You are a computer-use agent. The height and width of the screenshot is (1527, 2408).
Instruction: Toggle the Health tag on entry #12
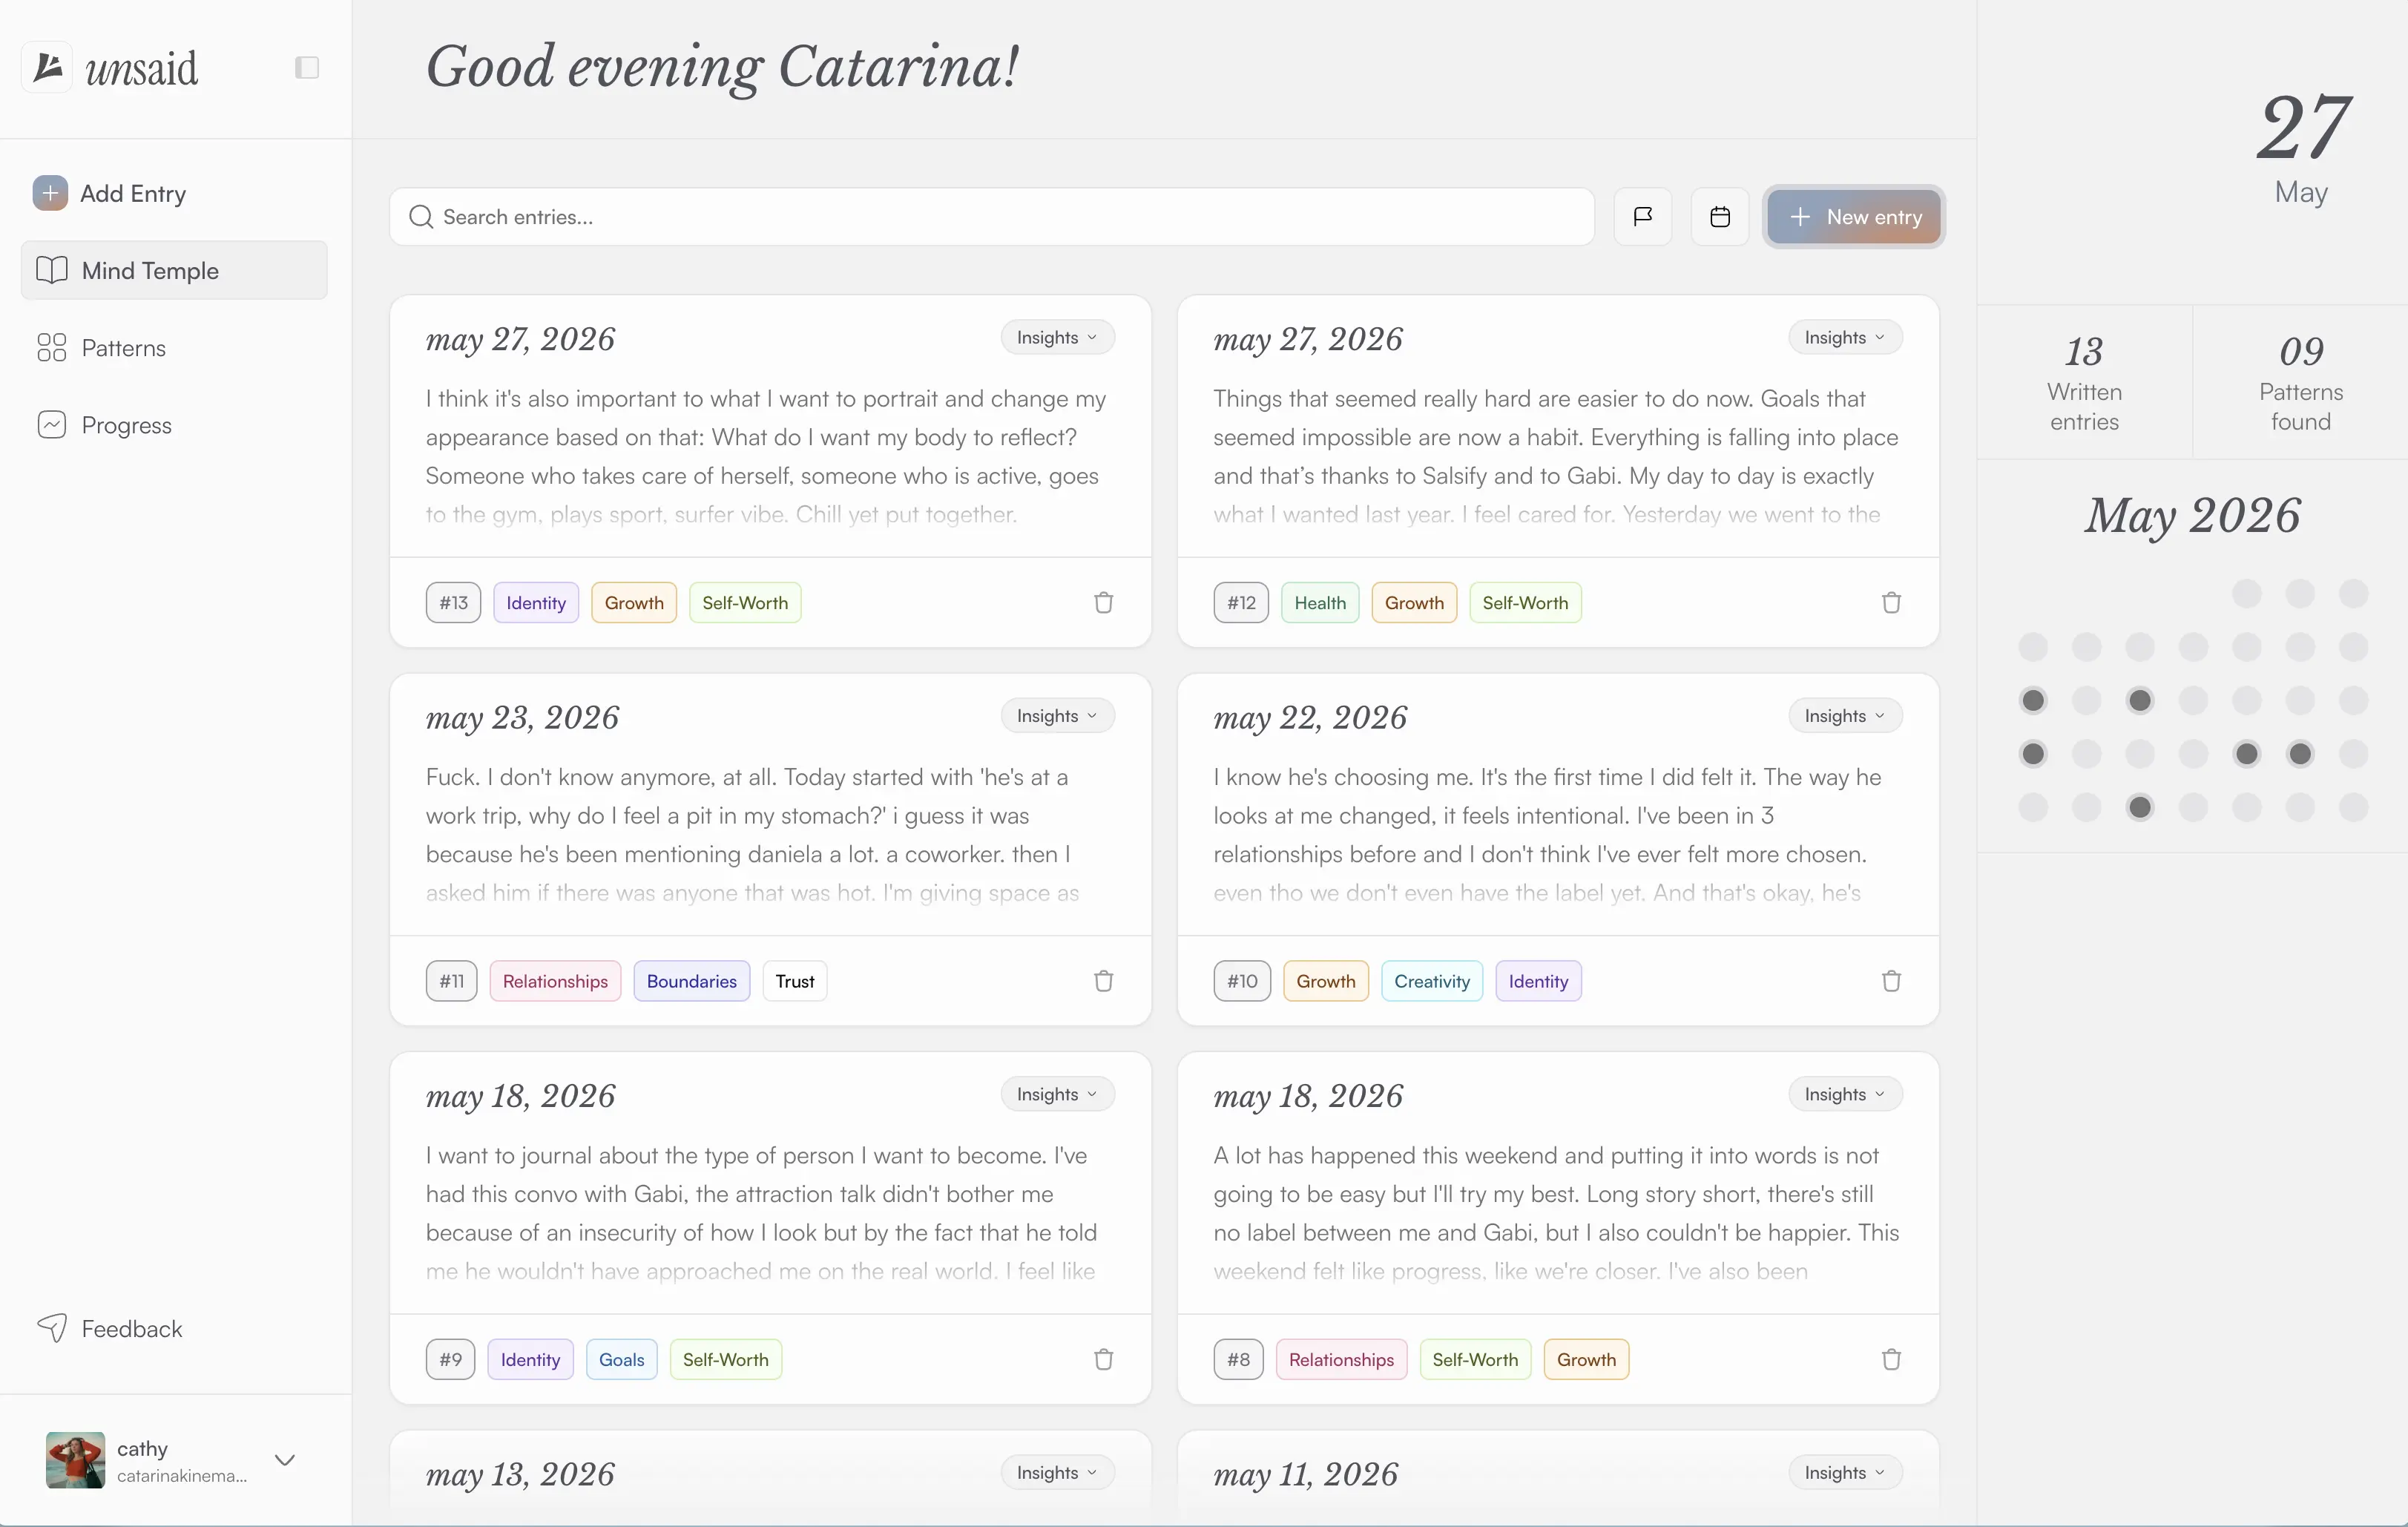pyautogui.click(x=1320, y=602)
